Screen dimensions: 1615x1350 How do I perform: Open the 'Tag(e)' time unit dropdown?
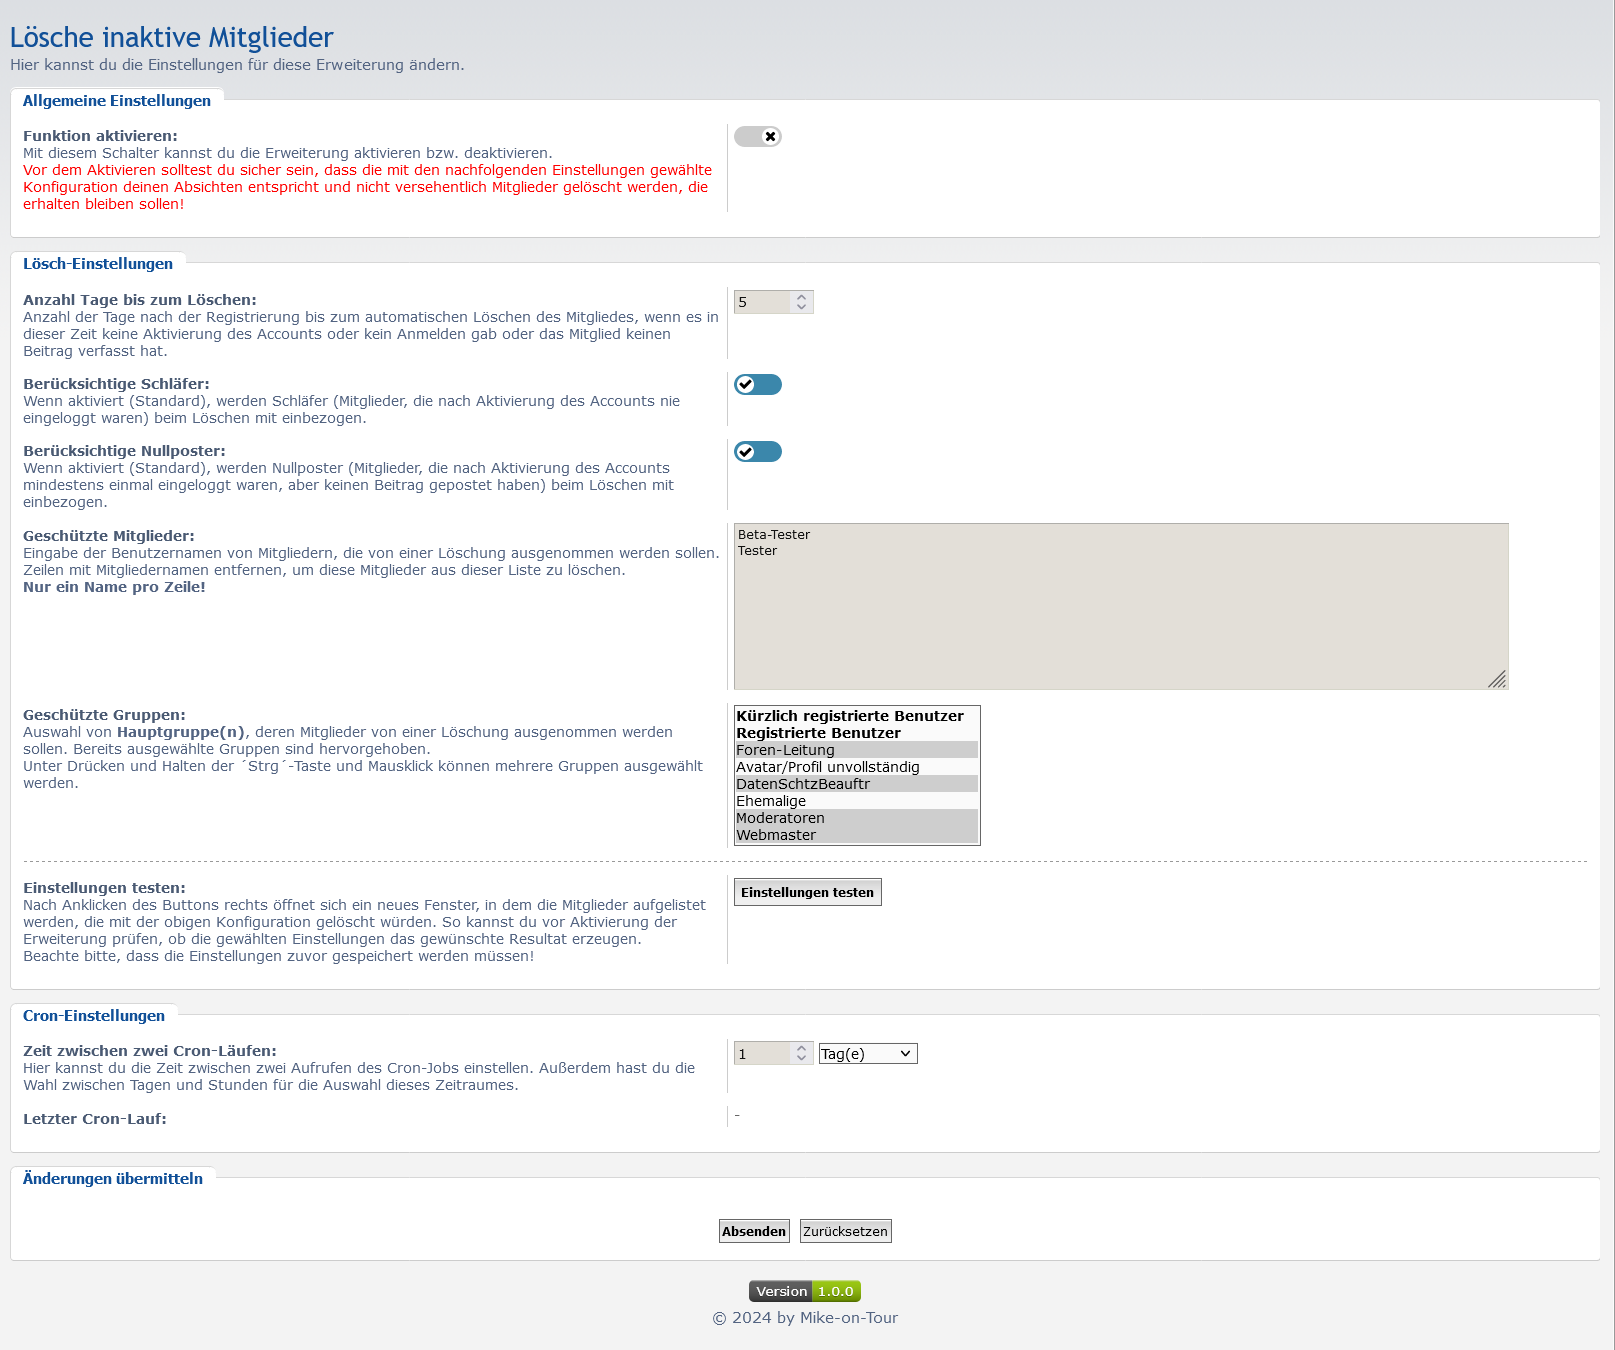pos(867,1054)
